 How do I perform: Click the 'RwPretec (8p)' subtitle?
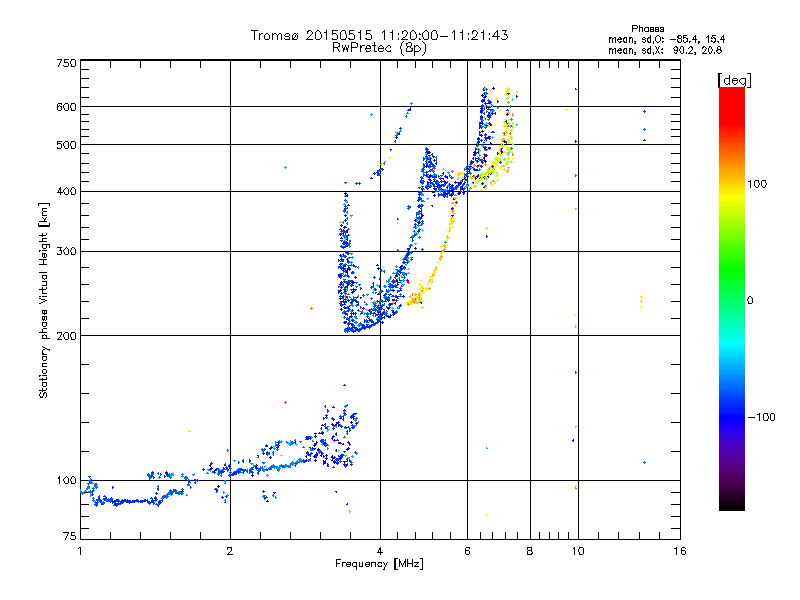click(379, 48)
